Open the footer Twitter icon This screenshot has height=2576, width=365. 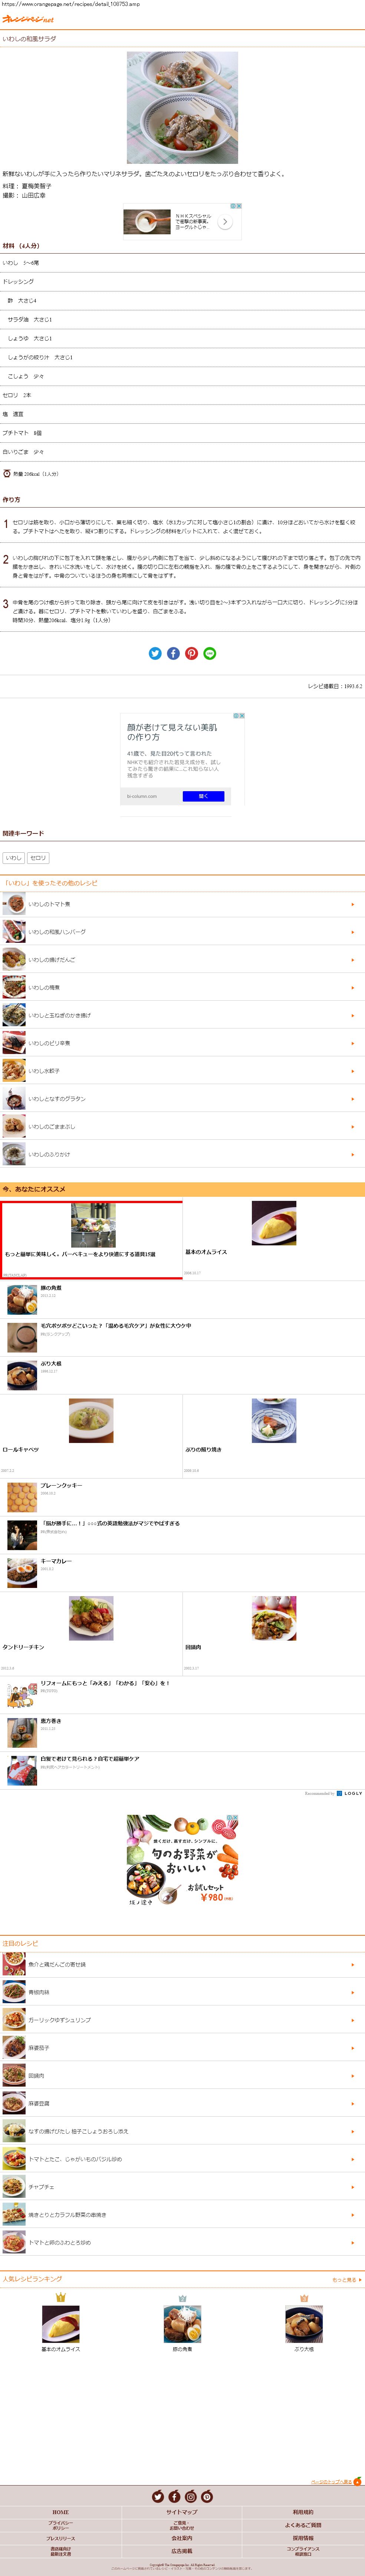[x=157, y=2497]
